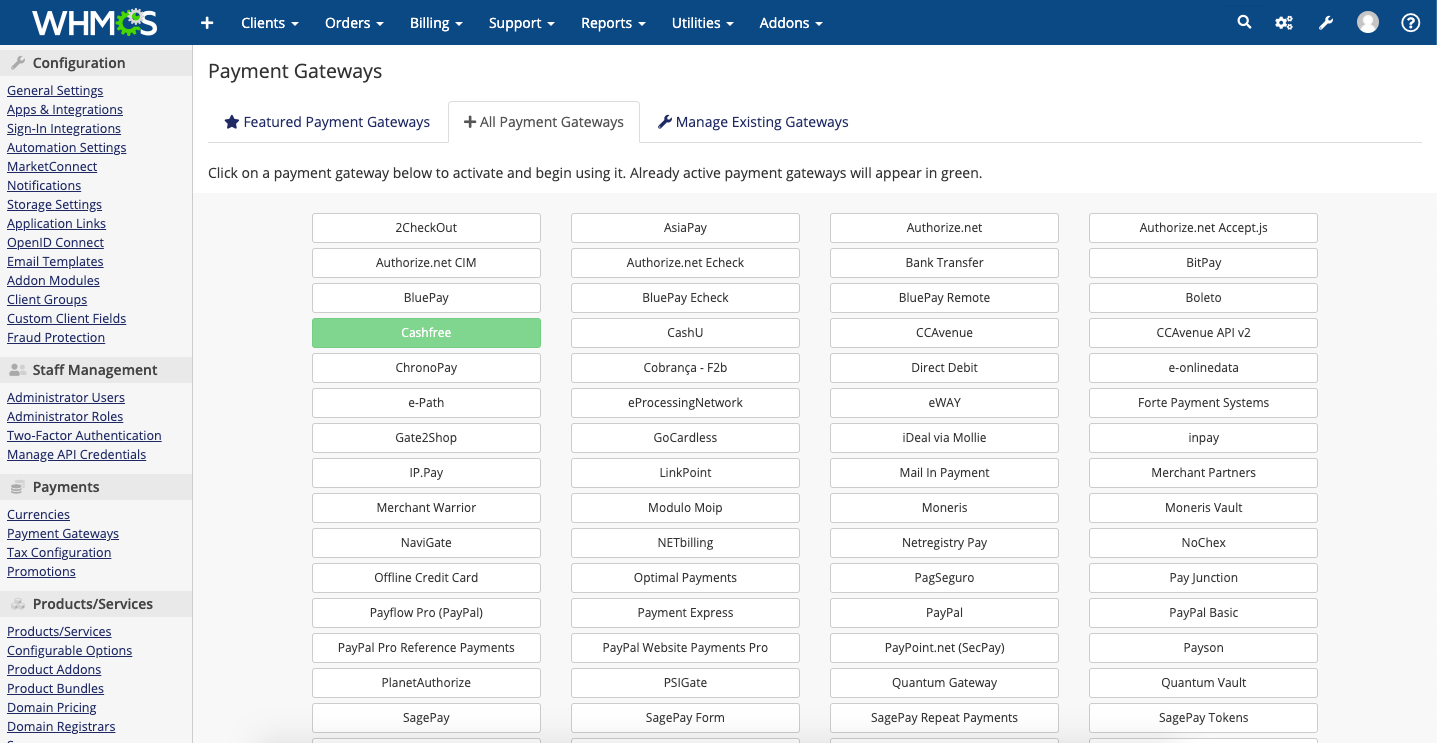Click the help question mark icon

tap(1410, 22)
